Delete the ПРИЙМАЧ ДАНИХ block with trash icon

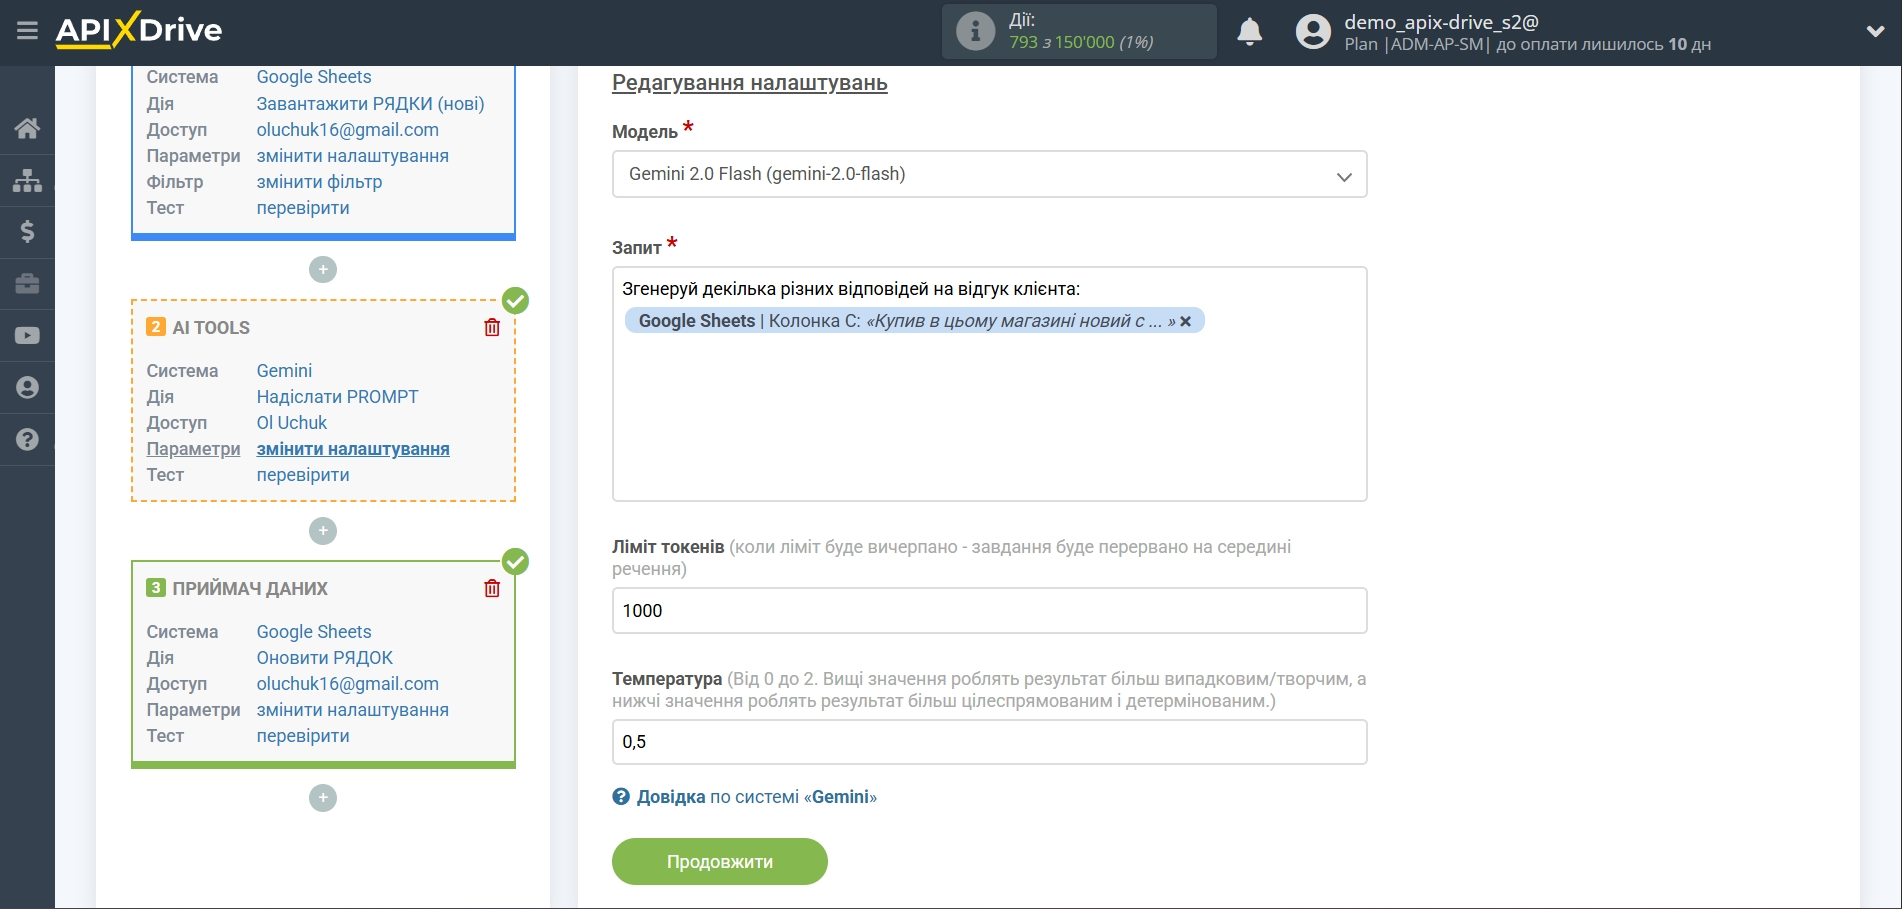pyautogui.click(x=492, y=588)
